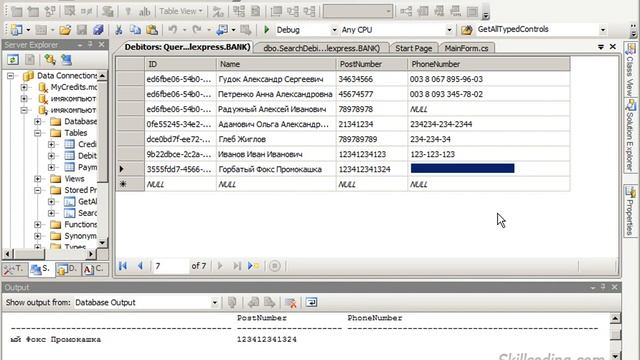Click the Navigate Backward icon
This screenshot has height=360, width=640.
click(x=222, y=30)
